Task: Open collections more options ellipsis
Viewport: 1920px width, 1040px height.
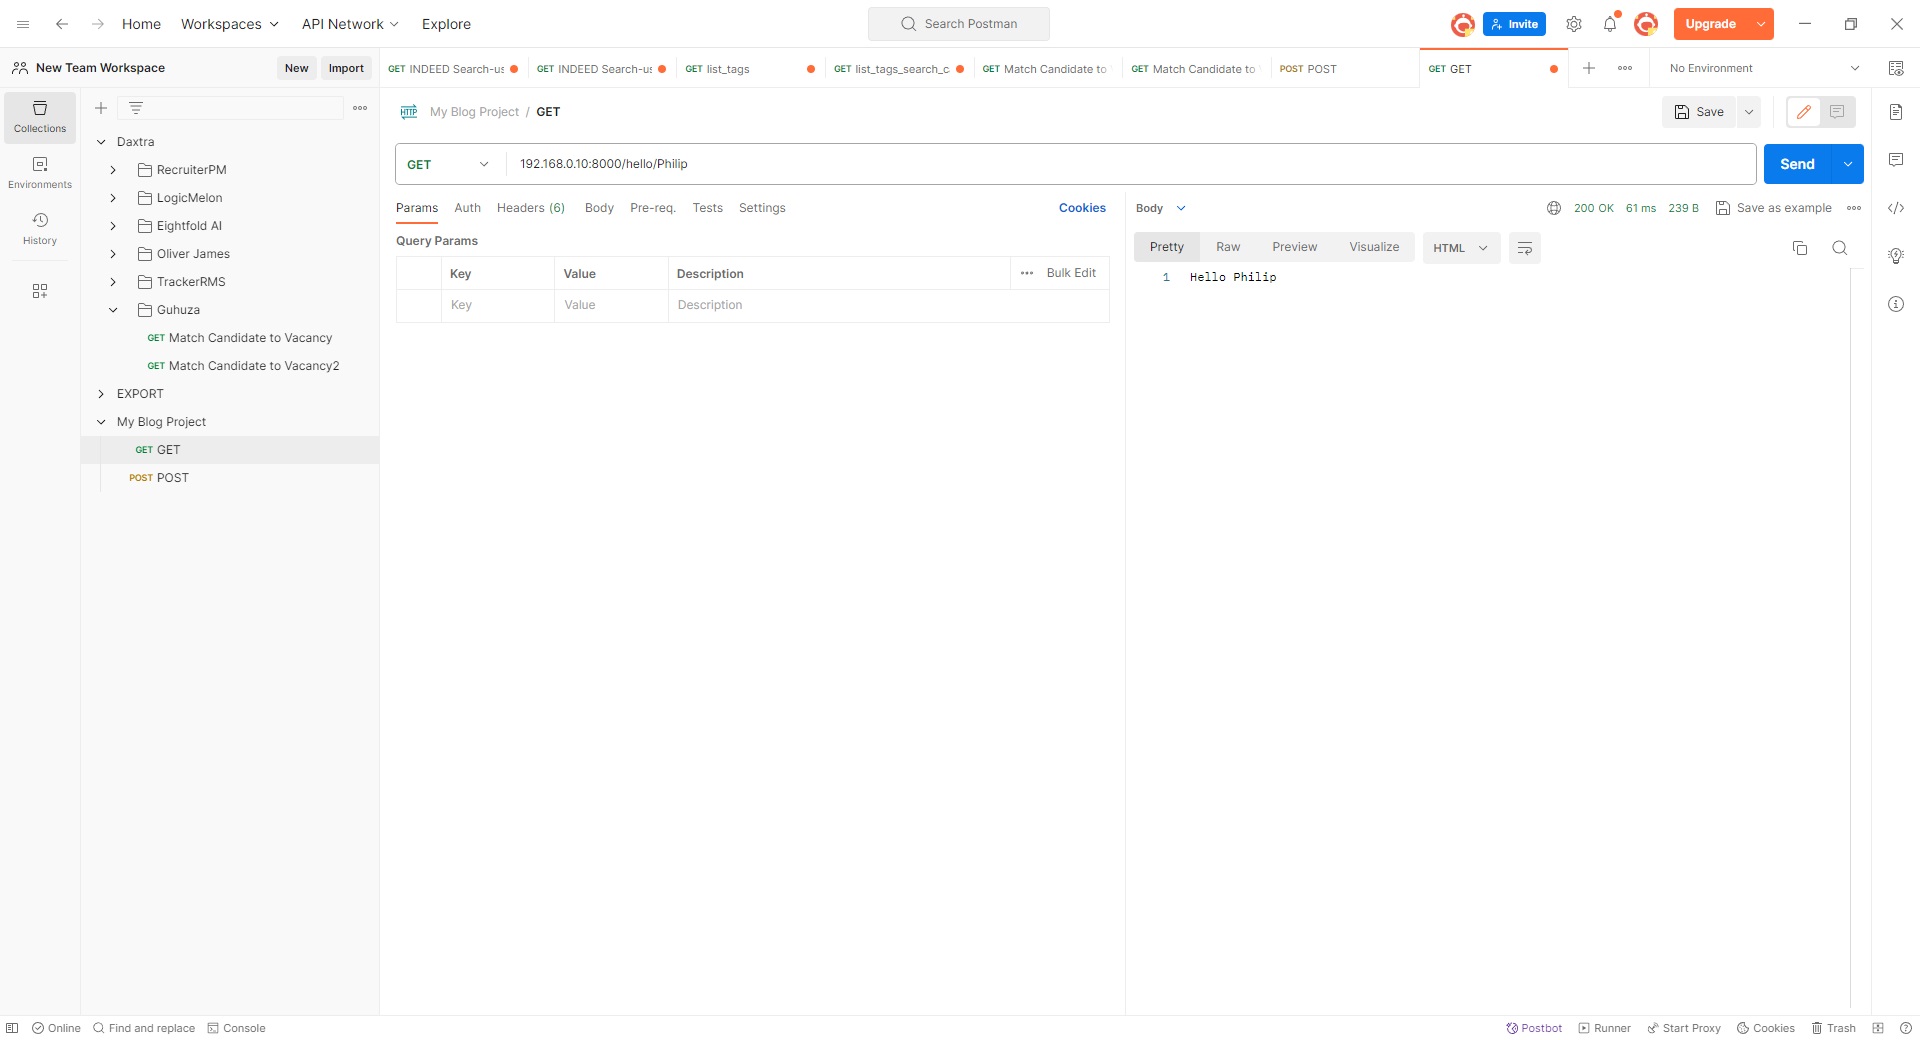Action: [360, 108]
